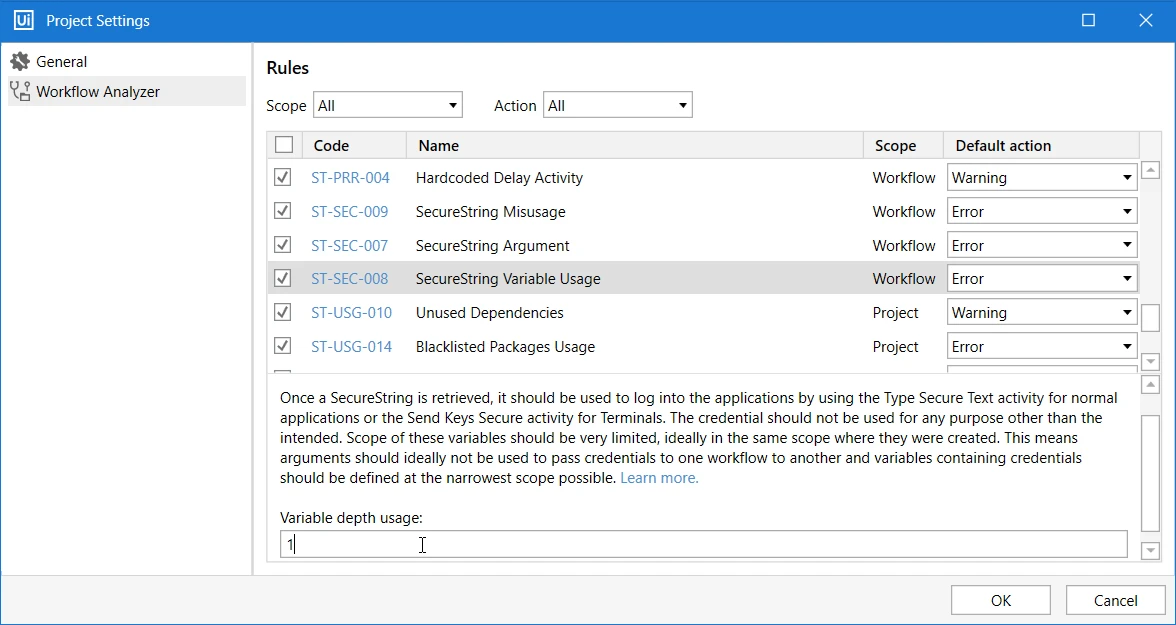Viewport: 1176px width, 625px height.
Task: Open default action dropdown for Unused Dependencies
Action: coord(1042,313)
